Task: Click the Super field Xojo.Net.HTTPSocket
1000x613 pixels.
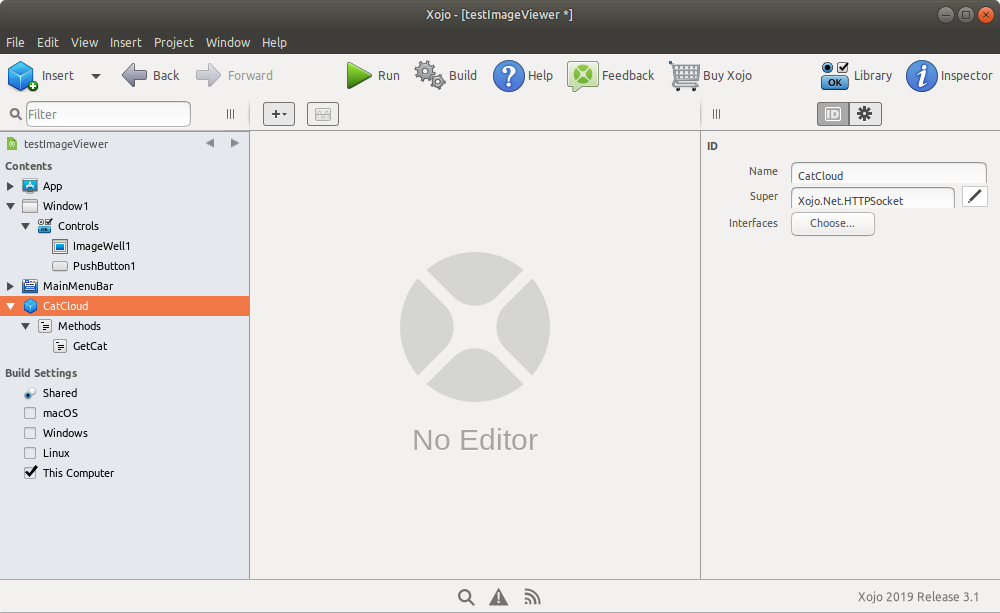Action: click(872, 200)
